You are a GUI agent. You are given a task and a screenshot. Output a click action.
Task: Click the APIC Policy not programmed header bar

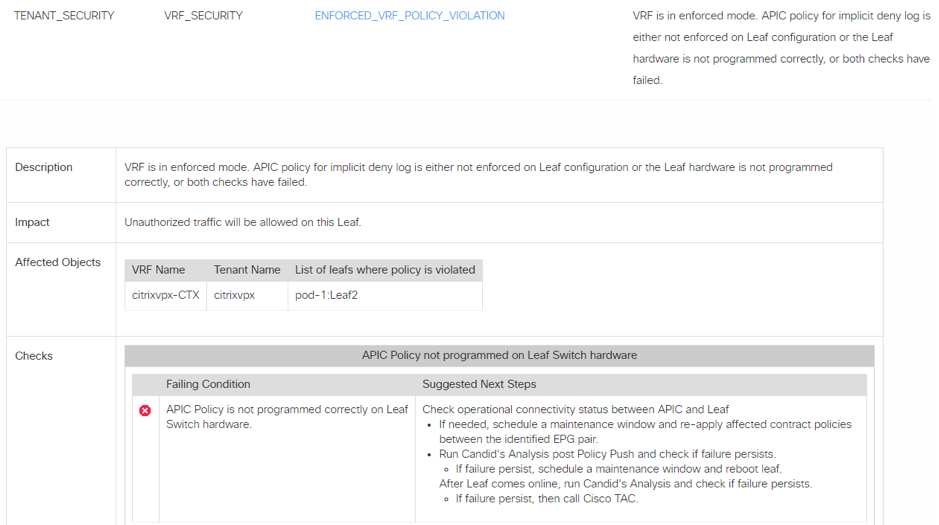pyautogui.click(x=499, y=355)
